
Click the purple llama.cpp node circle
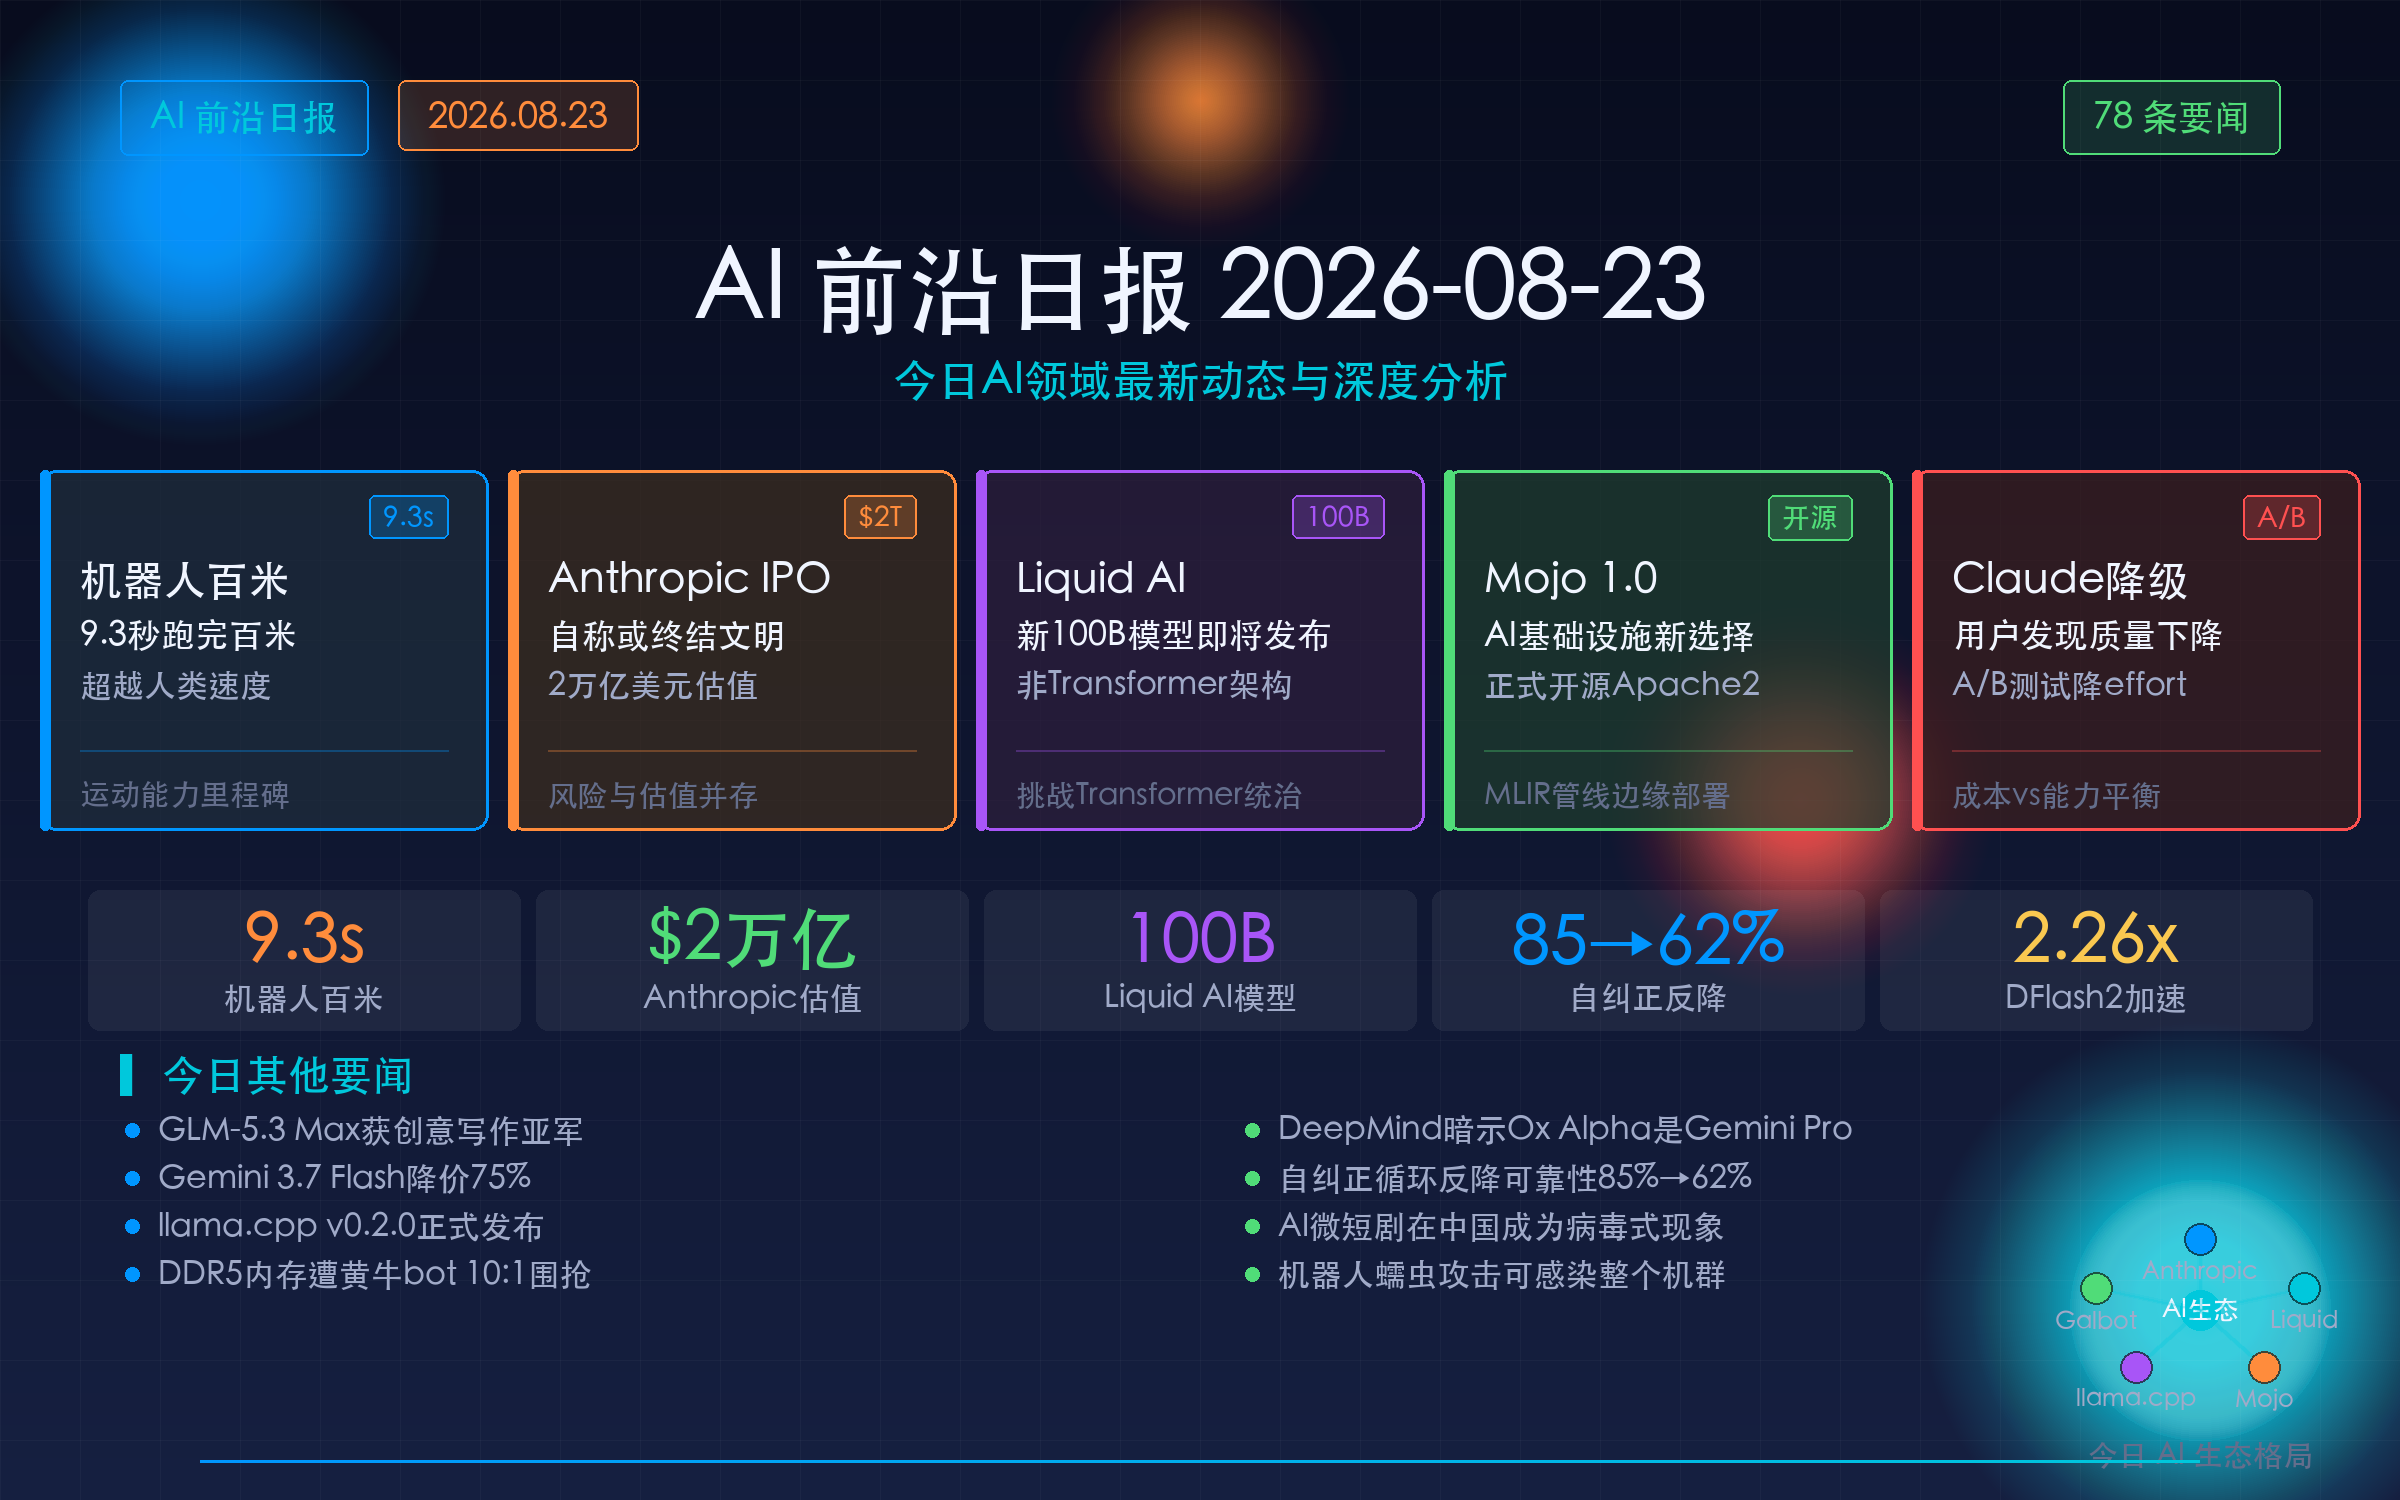(2136, 1367)
